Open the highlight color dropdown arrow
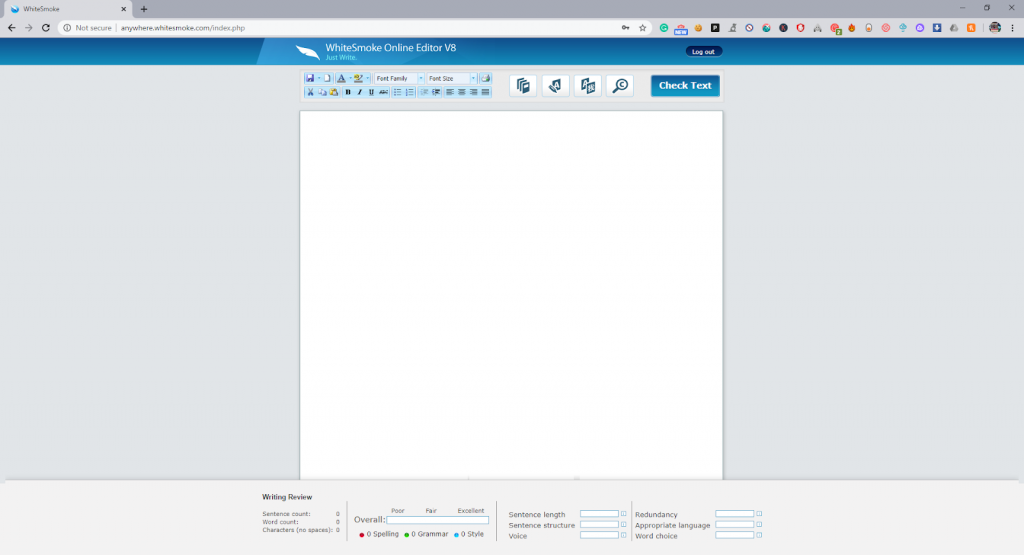The height and width of the screenshot is (555, 1024). [x=368, y=78]
